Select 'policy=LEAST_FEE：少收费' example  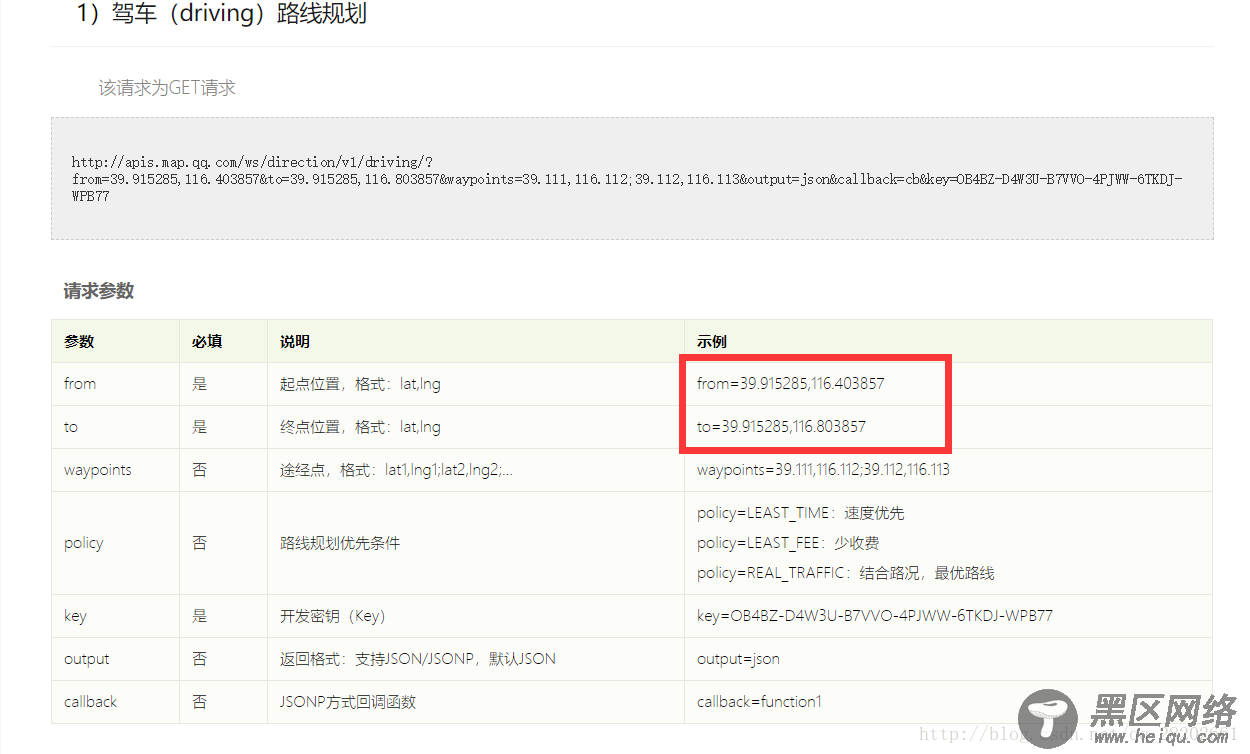click(x=788, y=543)
